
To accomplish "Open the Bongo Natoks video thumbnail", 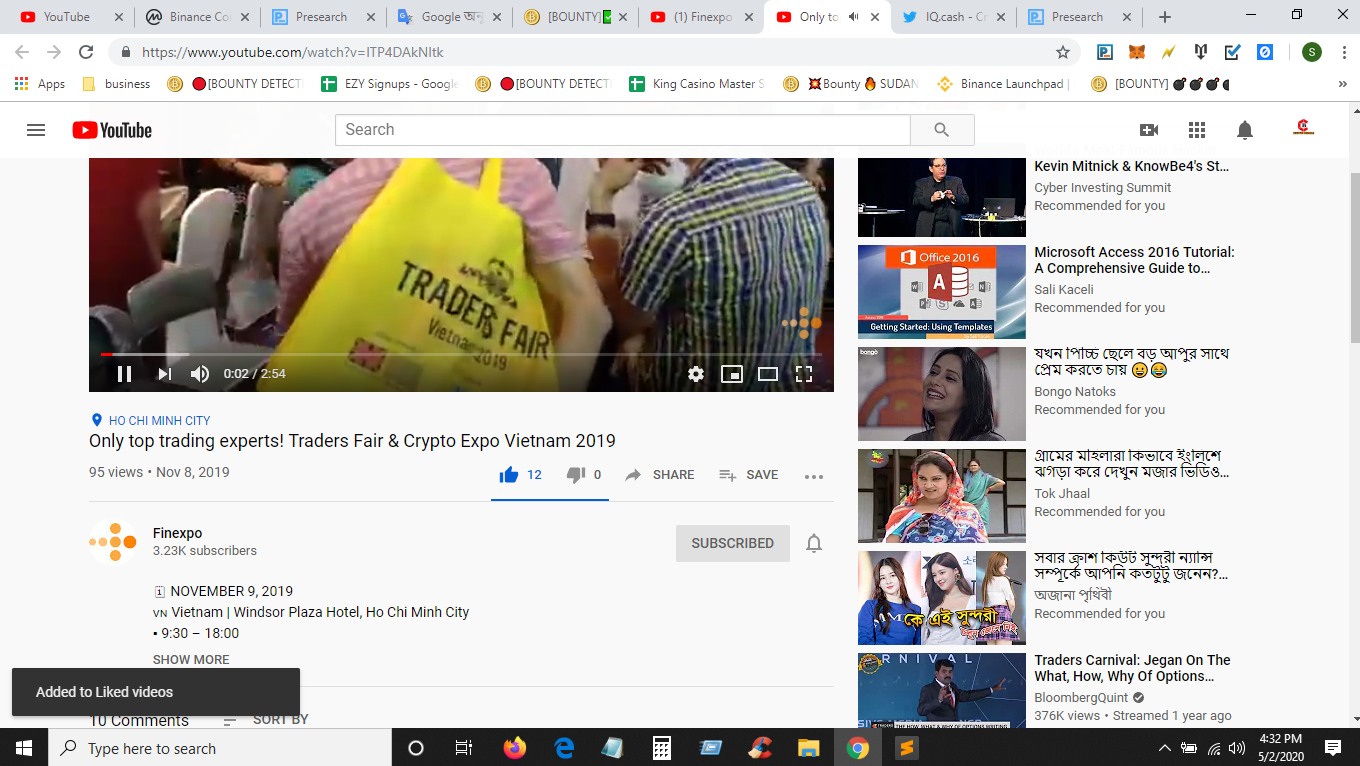I will point(942,394).
